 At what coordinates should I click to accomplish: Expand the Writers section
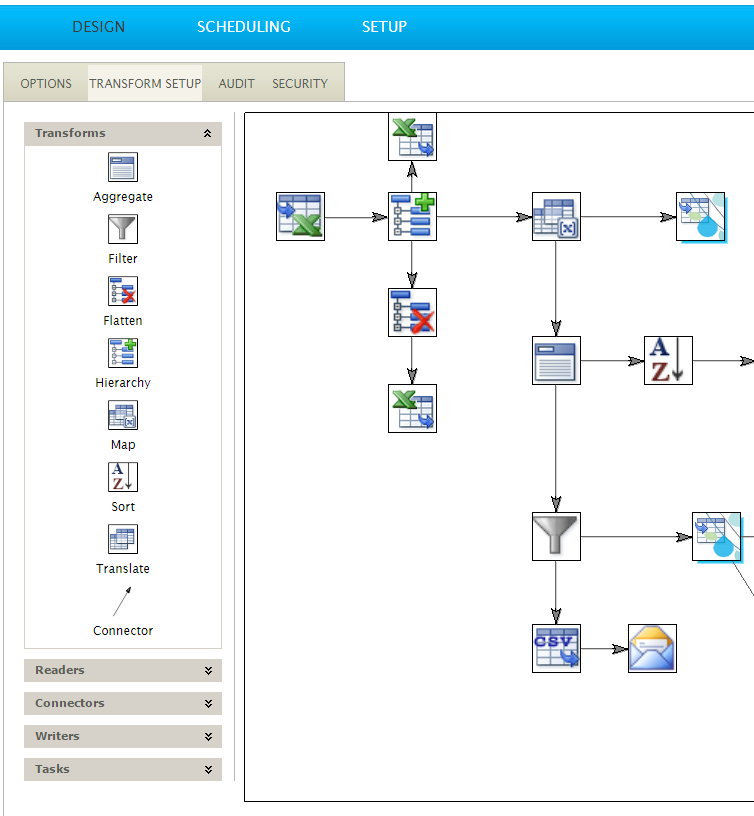pyautogui.click(x=208, y=737)
